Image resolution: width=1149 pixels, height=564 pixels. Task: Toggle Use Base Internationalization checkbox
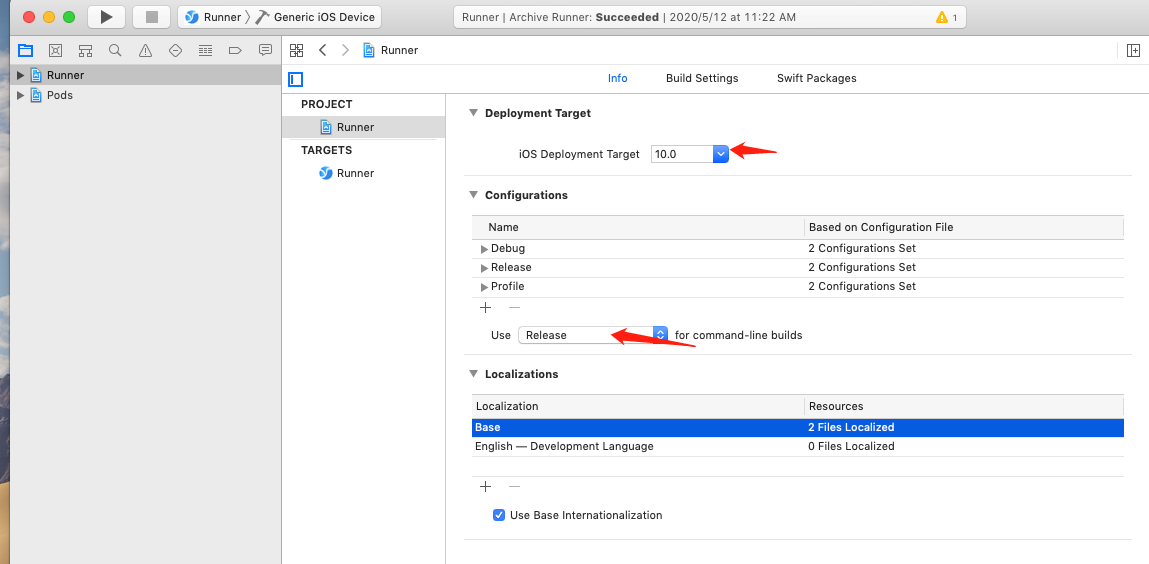[x=499, y=515]
